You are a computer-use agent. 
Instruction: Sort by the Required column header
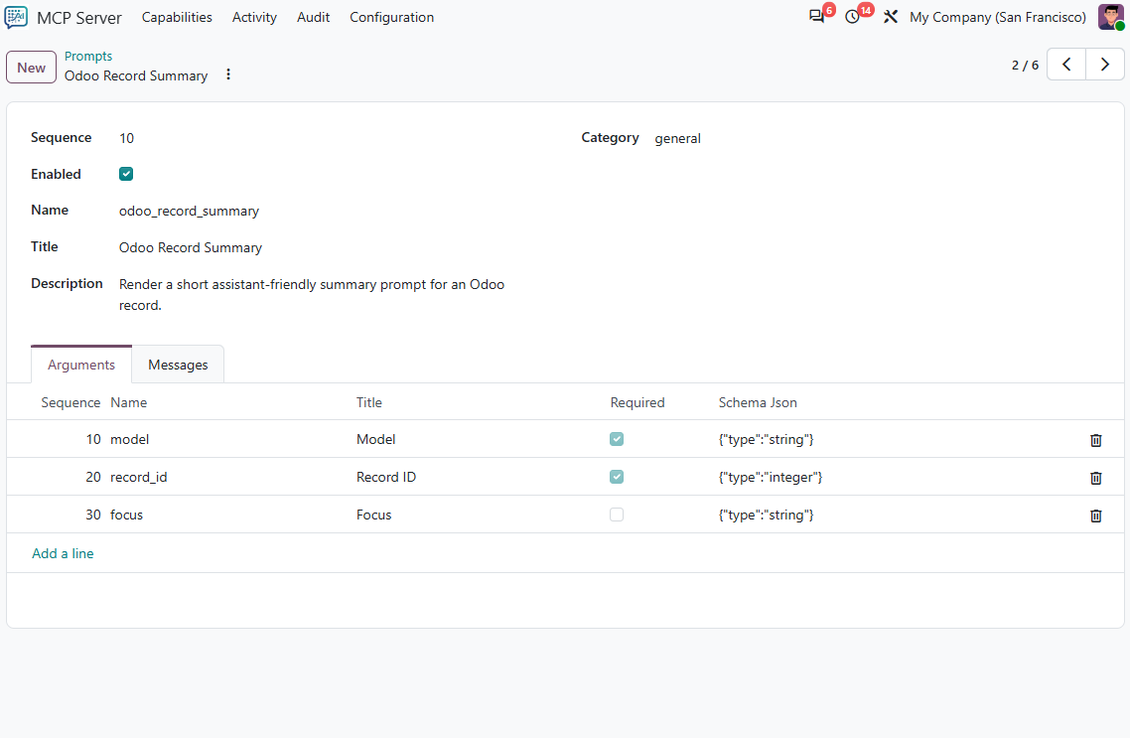[637, 403]
